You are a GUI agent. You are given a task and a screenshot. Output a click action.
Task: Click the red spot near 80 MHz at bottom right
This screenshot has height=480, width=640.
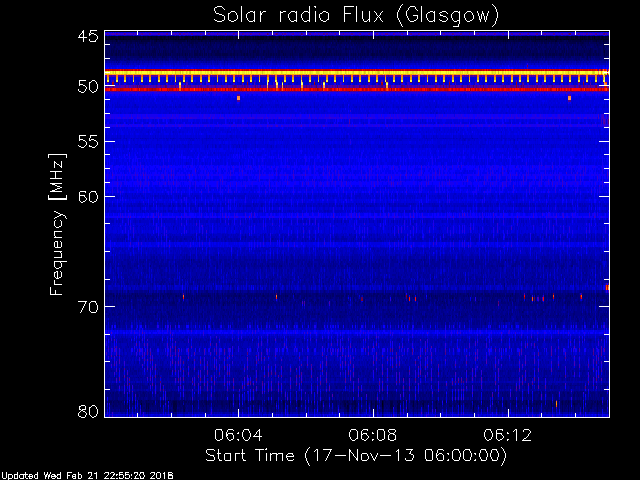(556, 403)
